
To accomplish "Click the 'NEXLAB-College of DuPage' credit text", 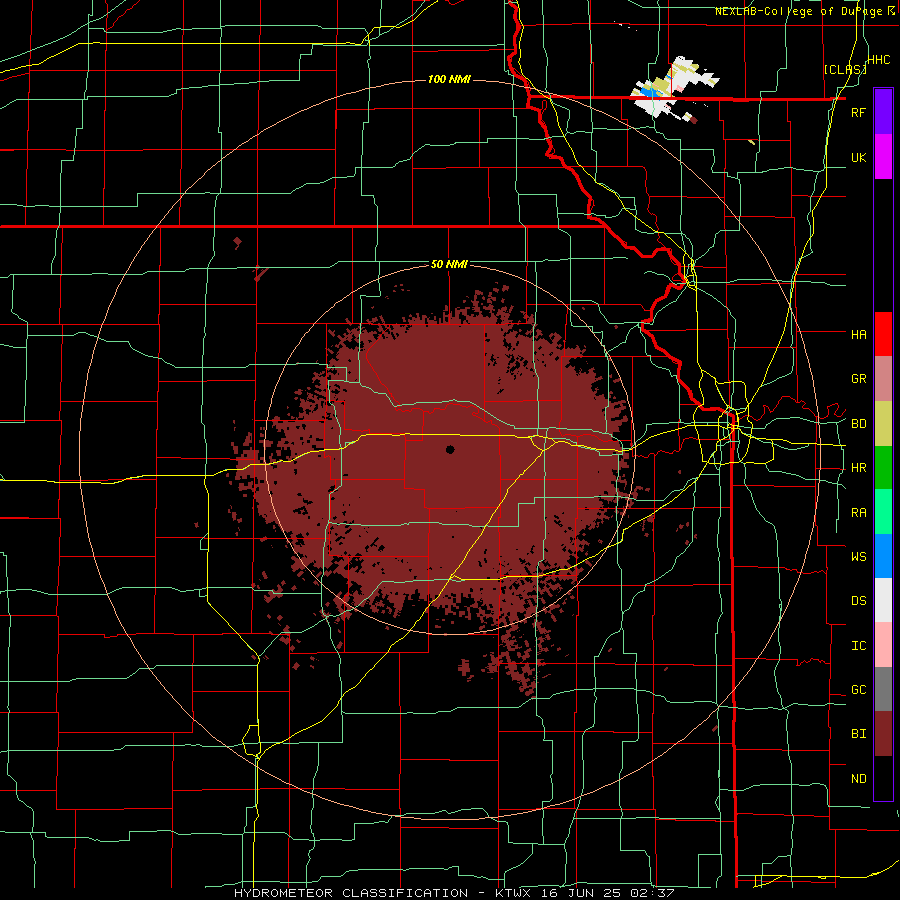I will pyautogui.click(x=798, y=11).
